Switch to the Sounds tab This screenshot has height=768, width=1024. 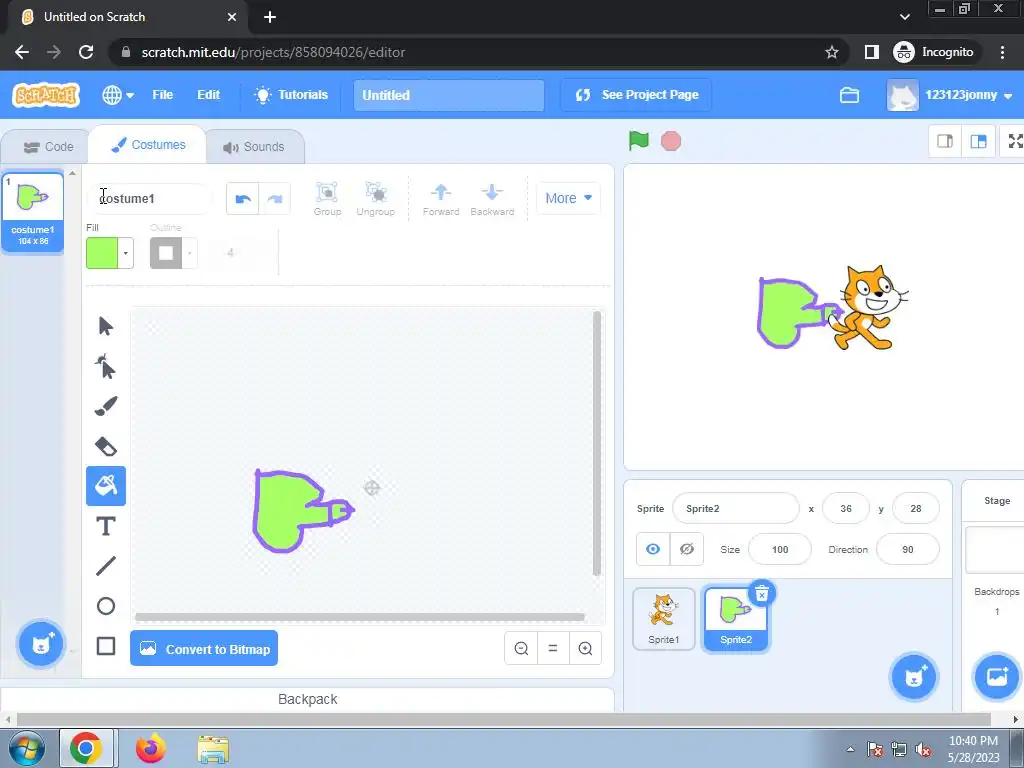point(254,147)
